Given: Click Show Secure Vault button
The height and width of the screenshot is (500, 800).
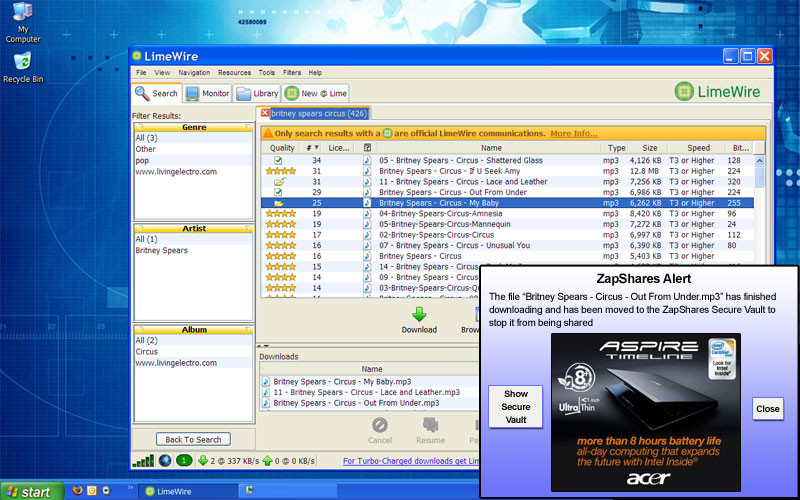Looking at the screenshot, I should (515, 407).
